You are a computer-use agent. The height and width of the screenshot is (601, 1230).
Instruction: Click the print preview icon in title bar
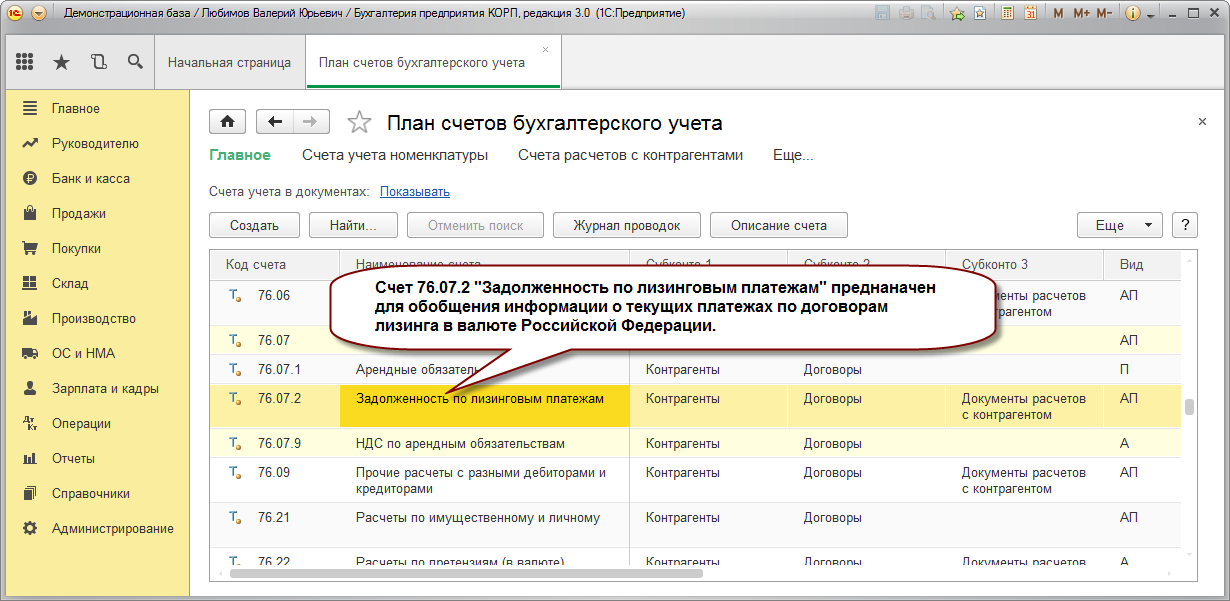click(x=928, y=14)
